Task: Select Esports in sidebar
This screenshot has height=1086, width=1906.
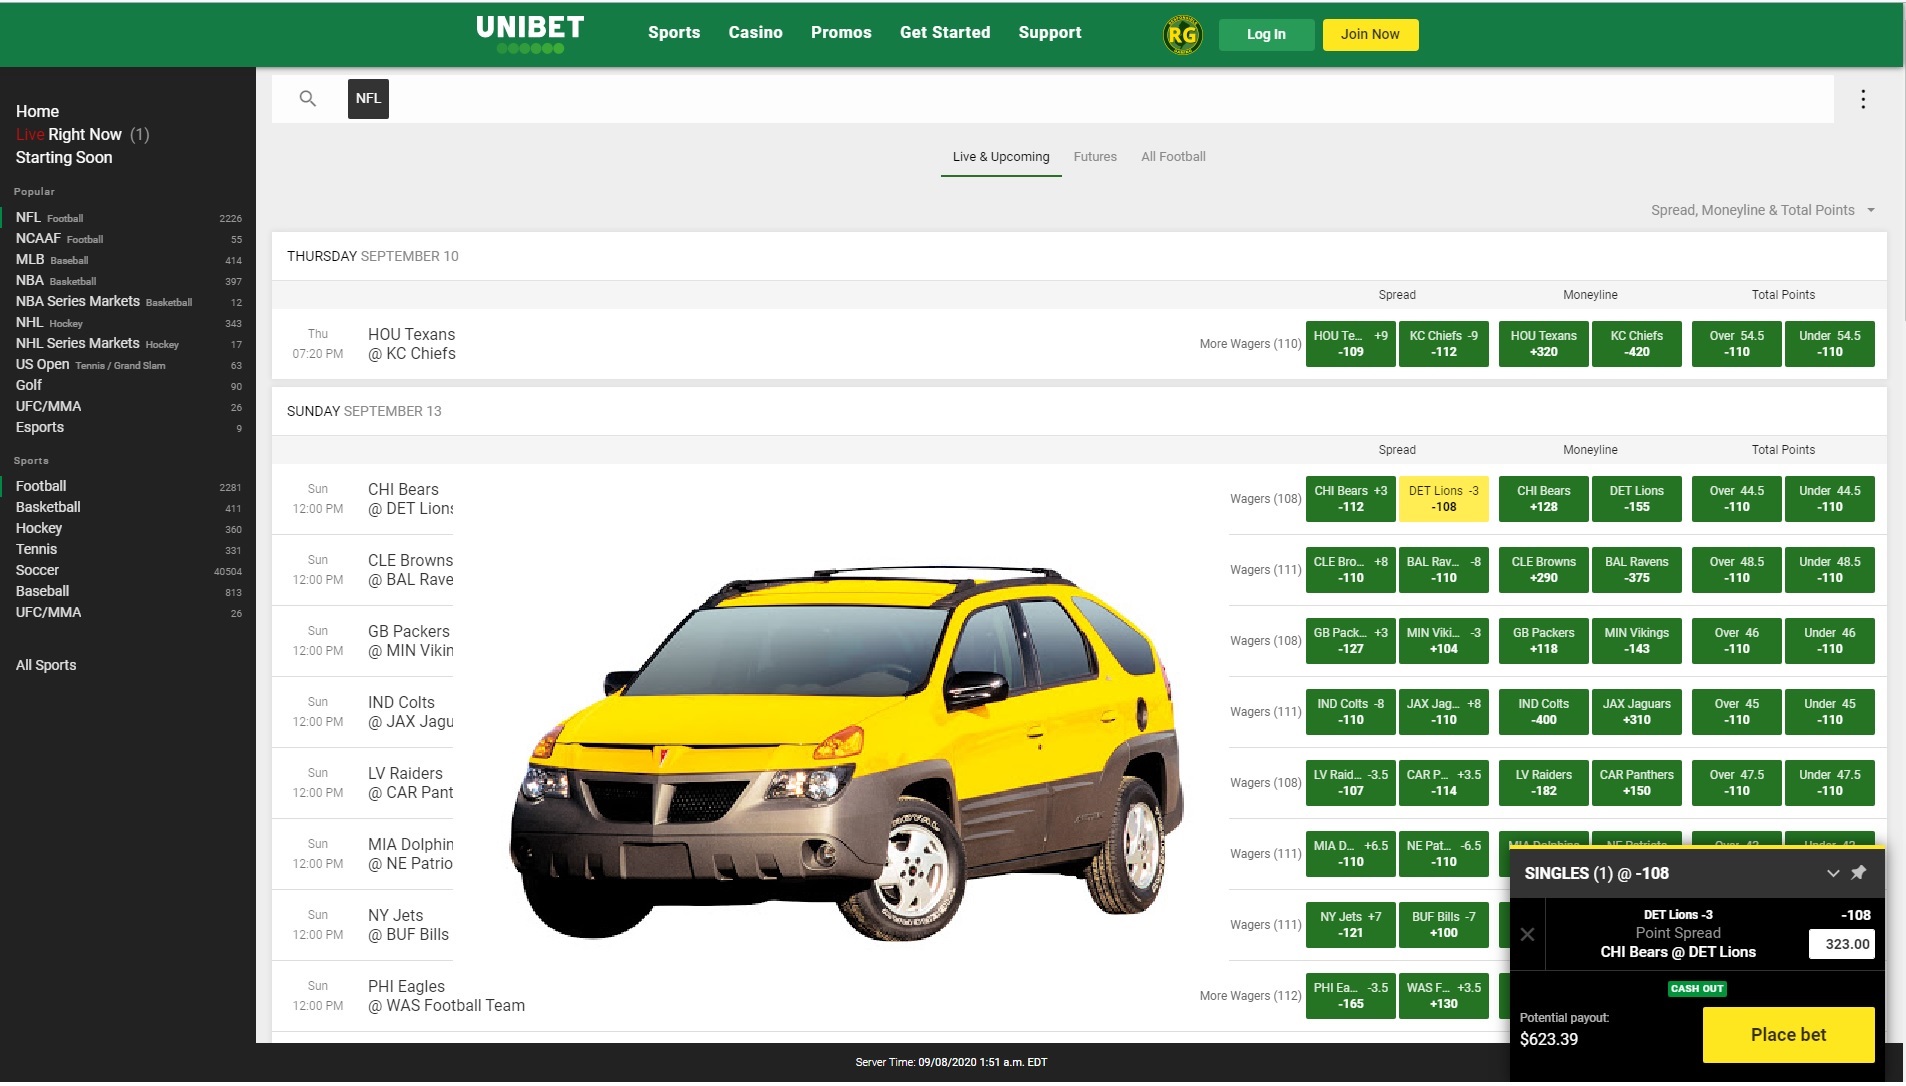Action: (128, 427)
